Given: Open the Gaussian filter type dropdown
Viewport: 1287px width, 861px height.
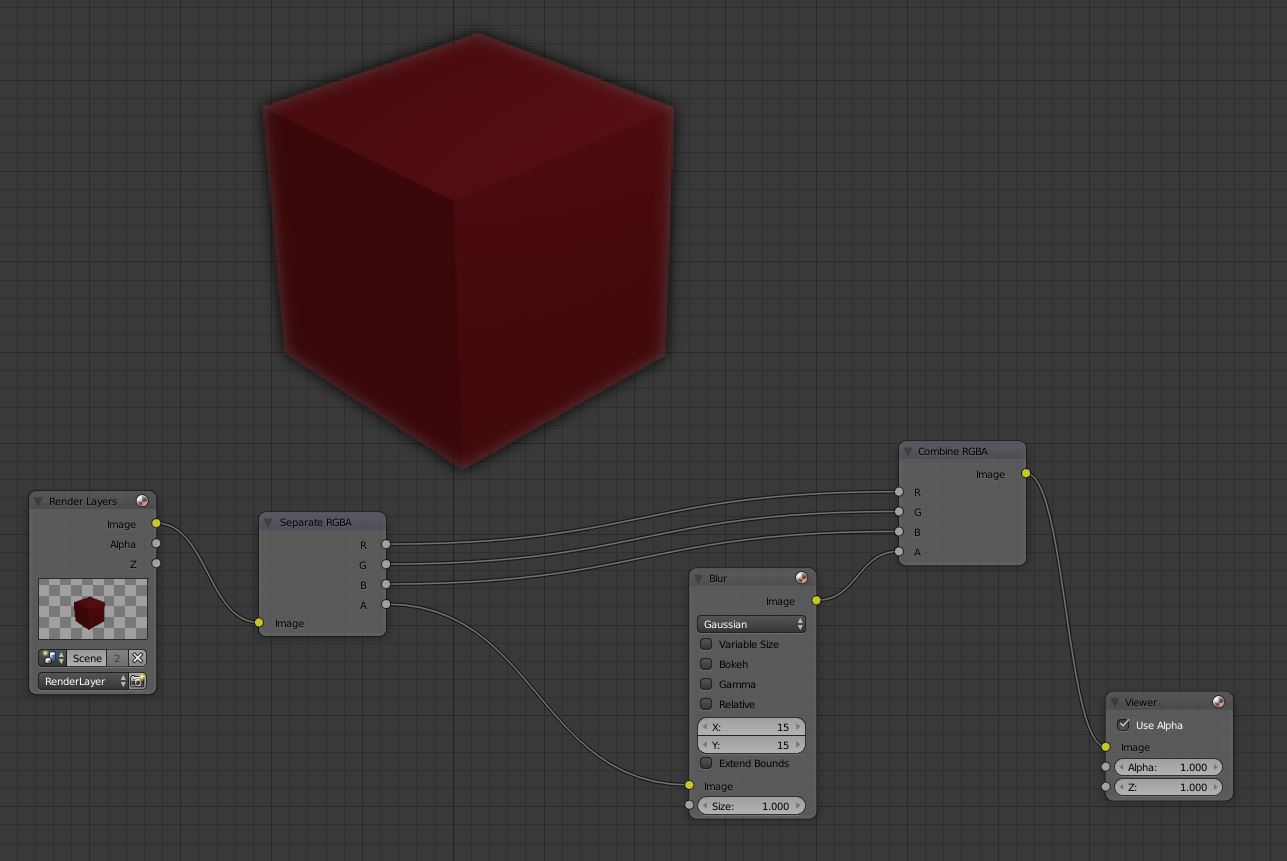Looking at the screenshot, I should (x=751, y=624).
